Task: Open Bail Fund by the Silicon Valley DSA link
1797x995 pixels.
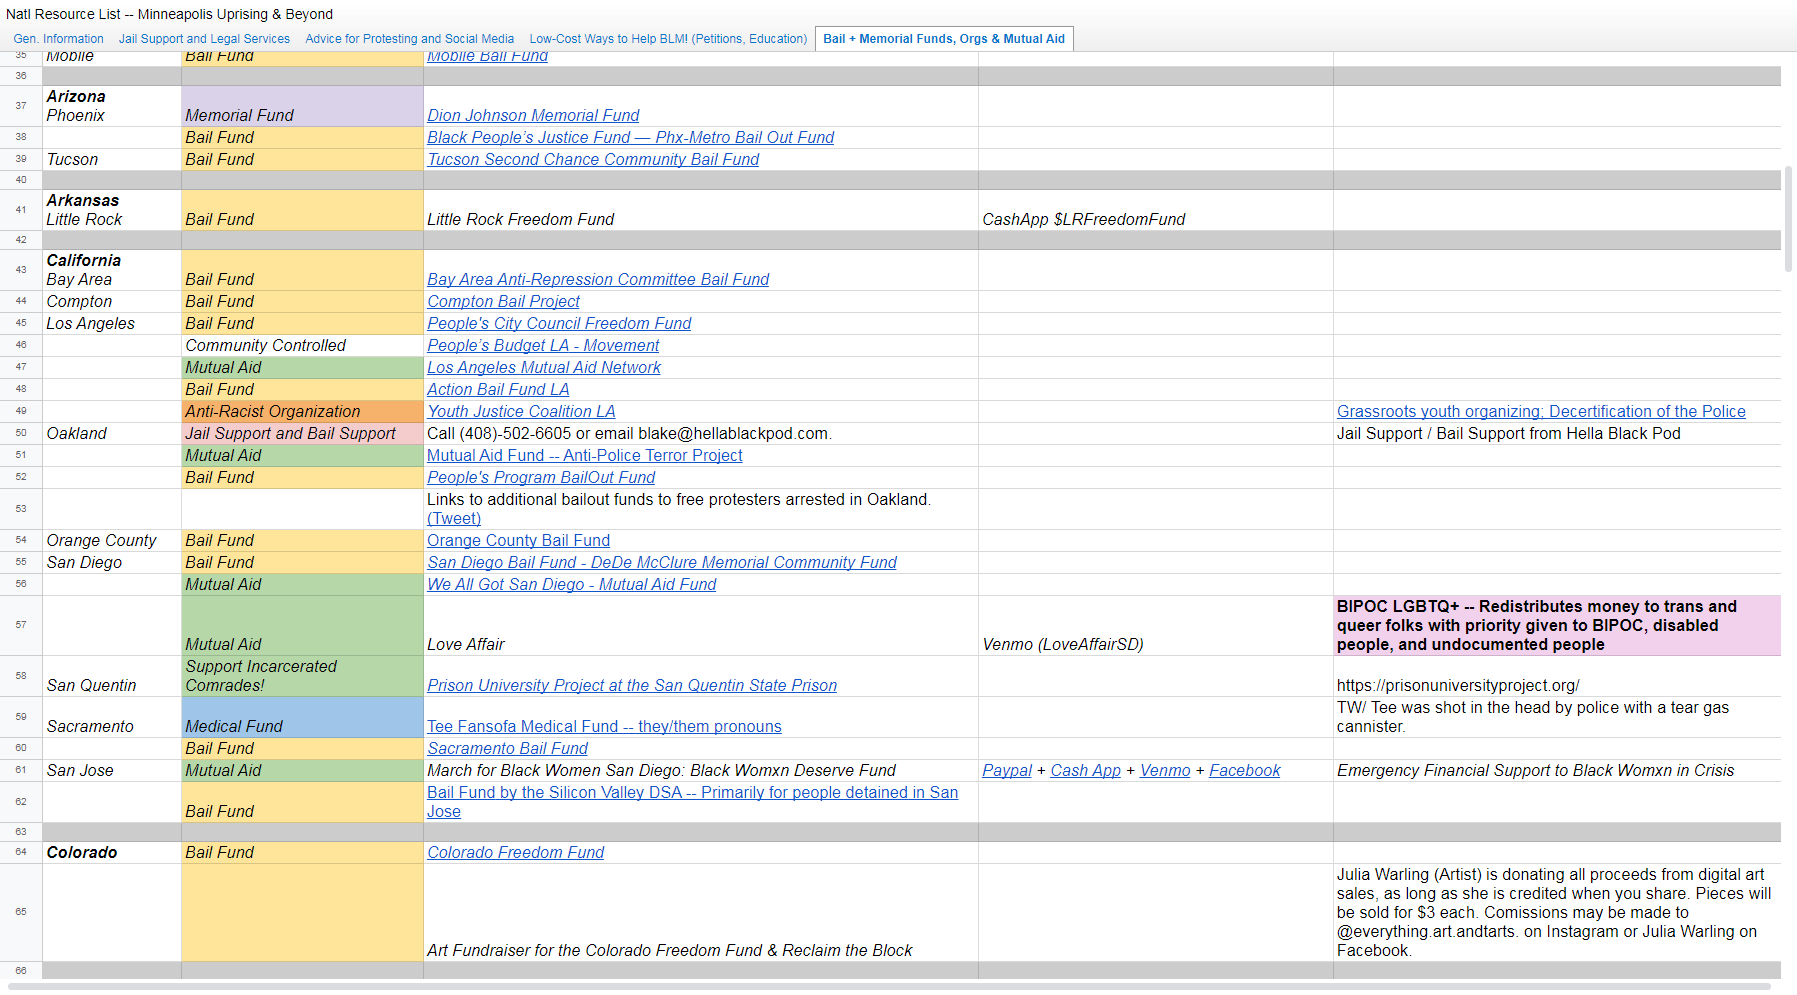Action: 692,802
